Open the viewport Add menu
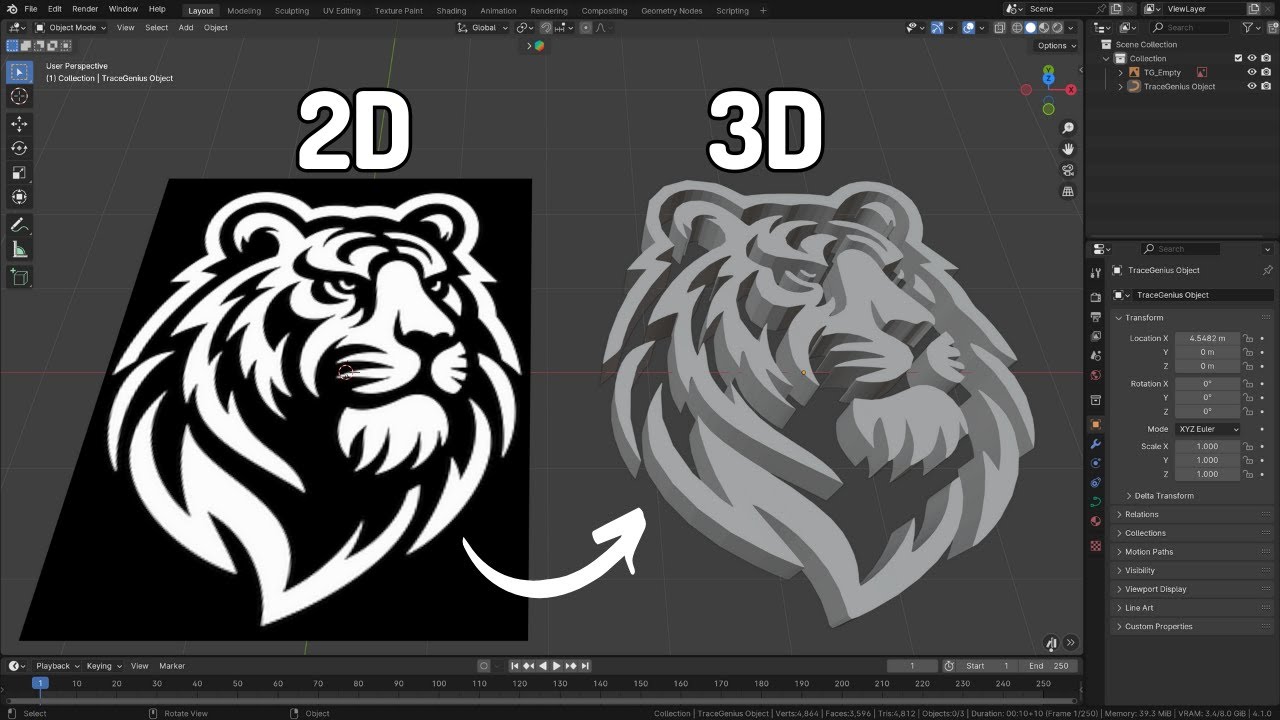Image resolution: width=1280 pixels, height=720 pixels. (x=186, y=28)
